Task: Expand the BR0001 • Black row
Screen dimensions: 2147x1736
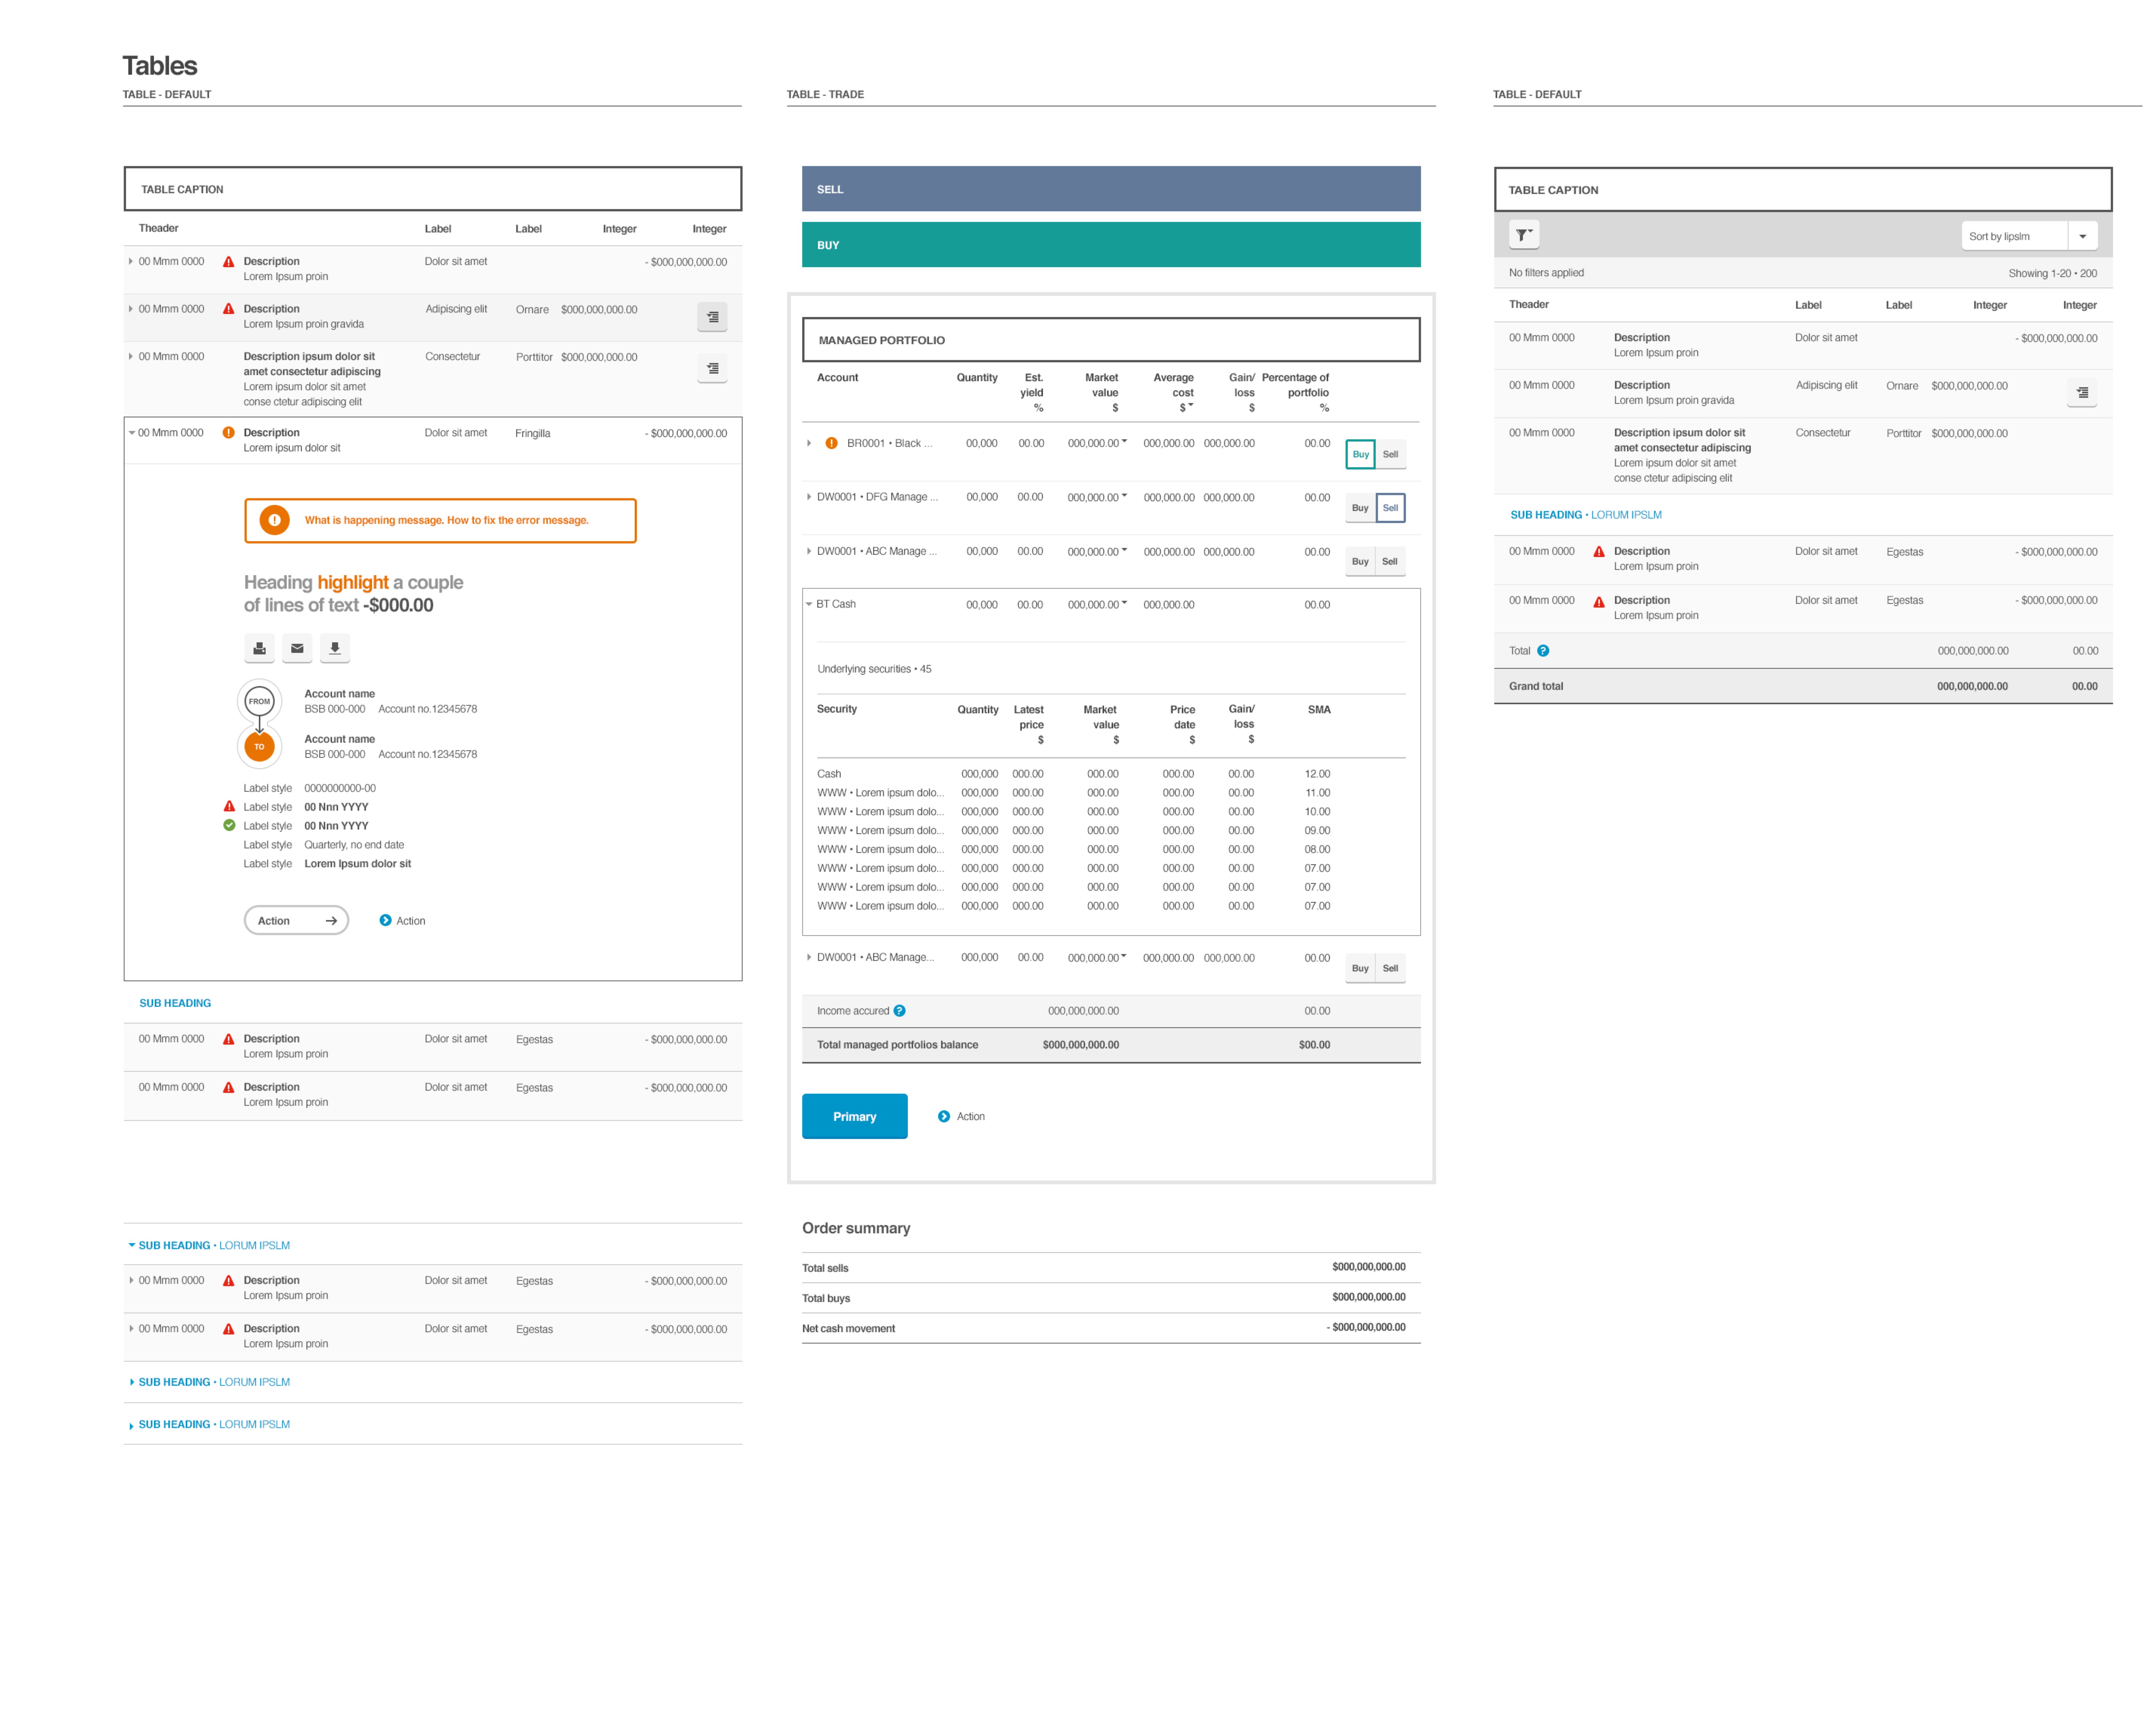Action: point(809,443)
